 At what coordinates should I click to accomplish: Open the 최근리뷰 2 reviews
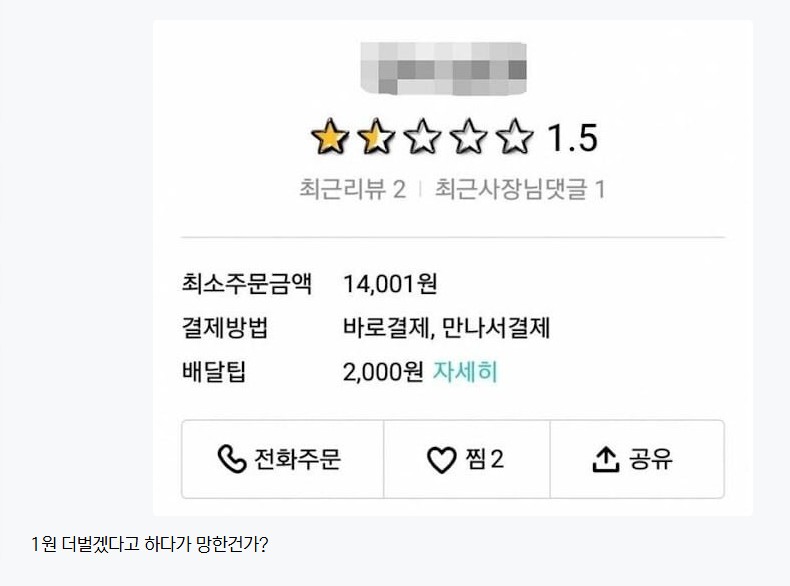[352, 189]
